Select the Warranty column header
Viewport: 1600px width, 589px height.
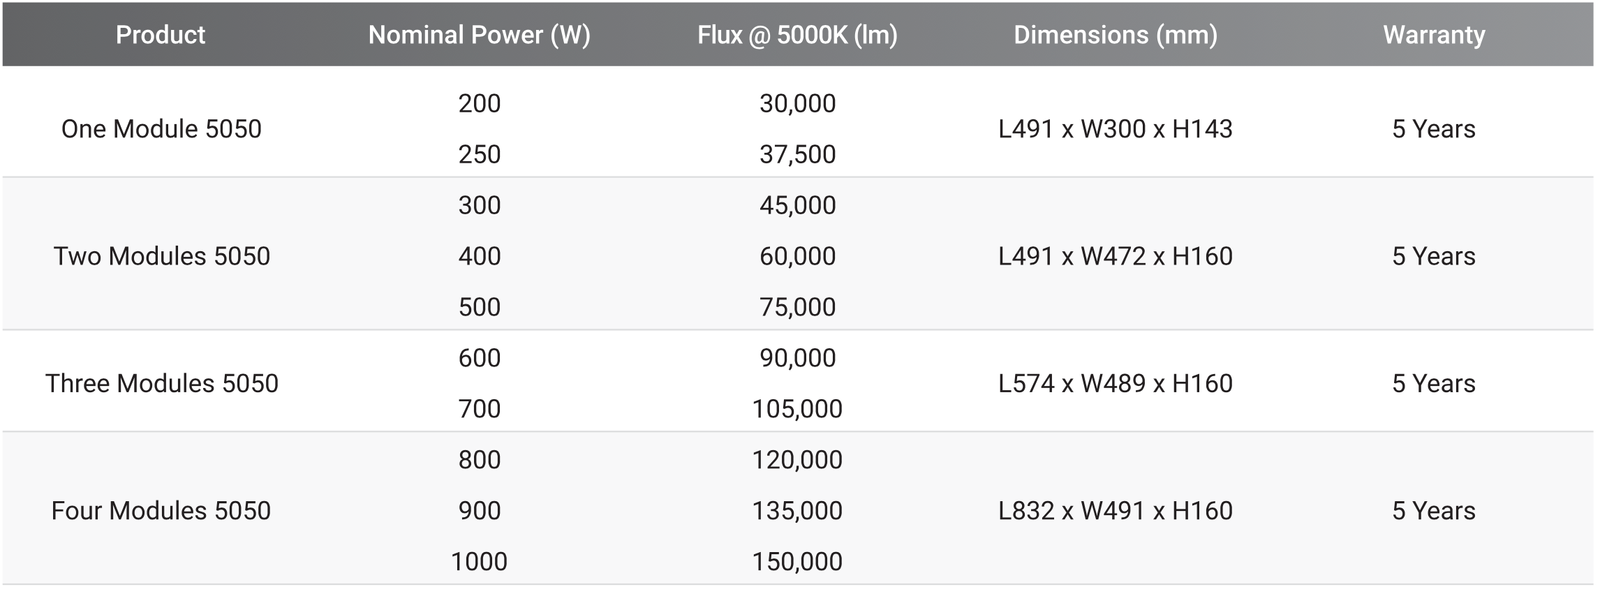click(1433, 35)
